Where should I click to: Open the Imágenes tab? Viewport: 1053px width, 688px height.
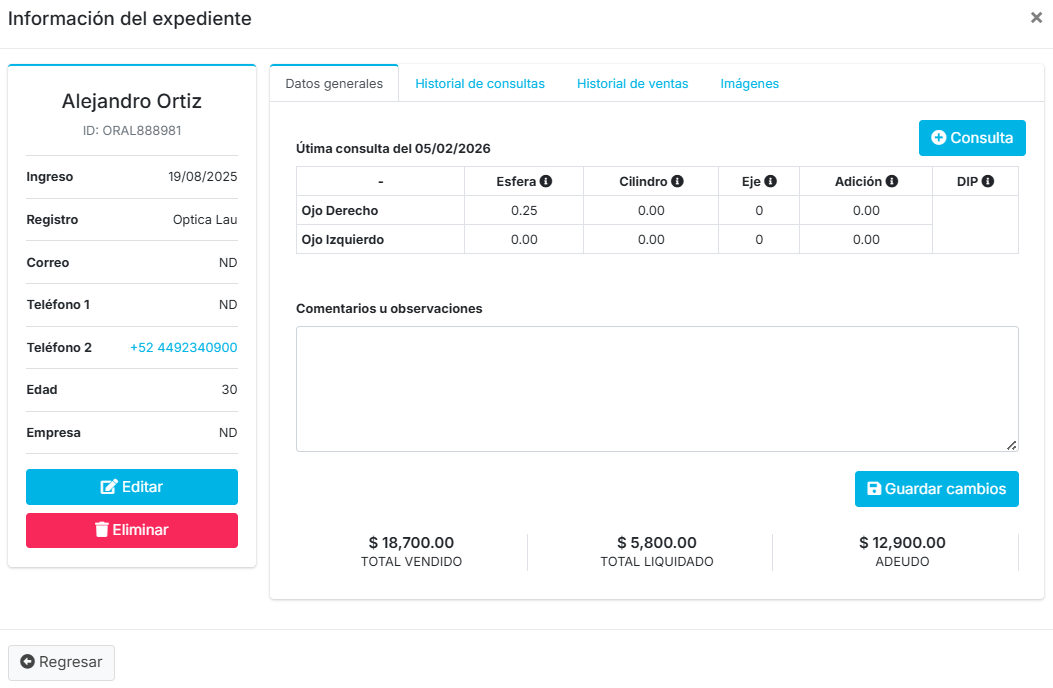click(x=749, y=84)
